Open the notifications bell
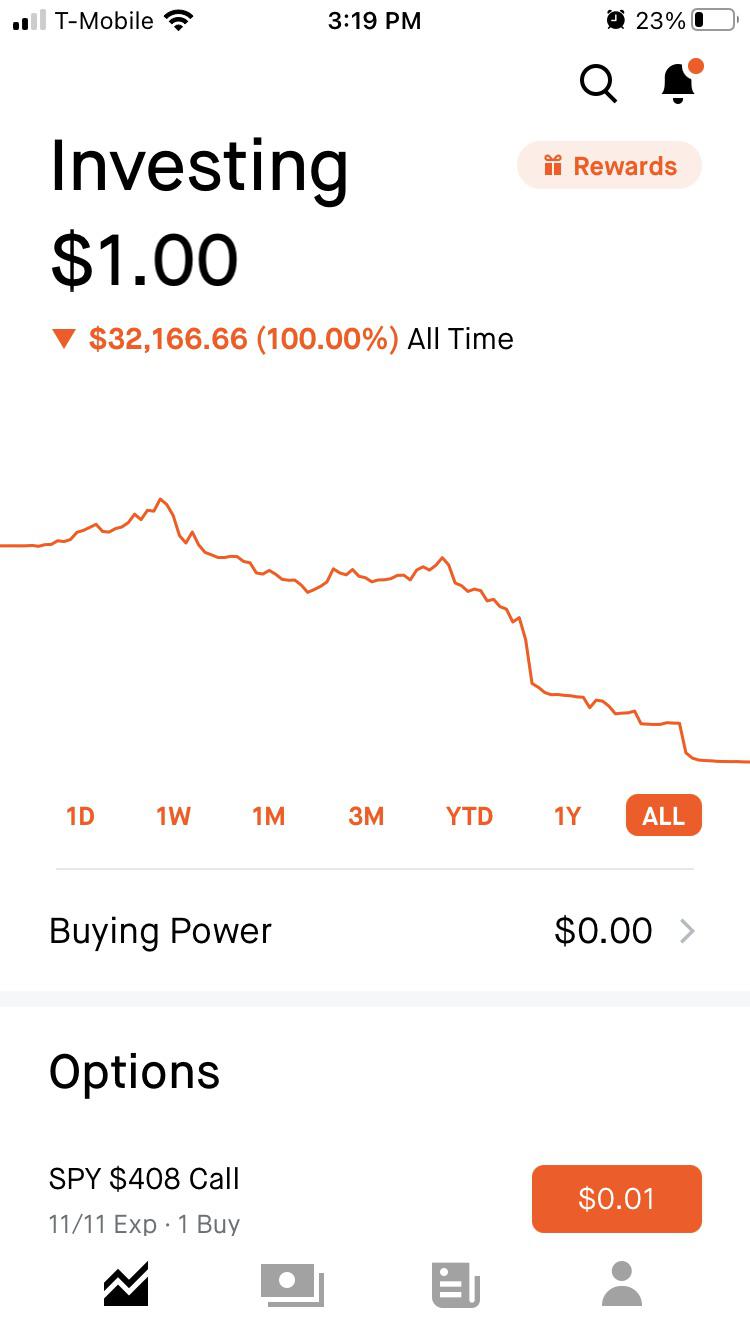This screenshot has height=1334, width=750. click(679, 83)
